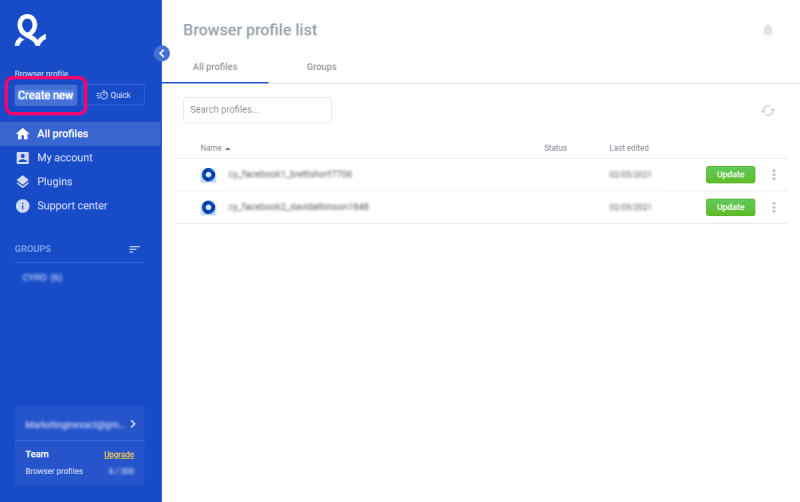
Task: Go to Support center
Action: [71, 206]
